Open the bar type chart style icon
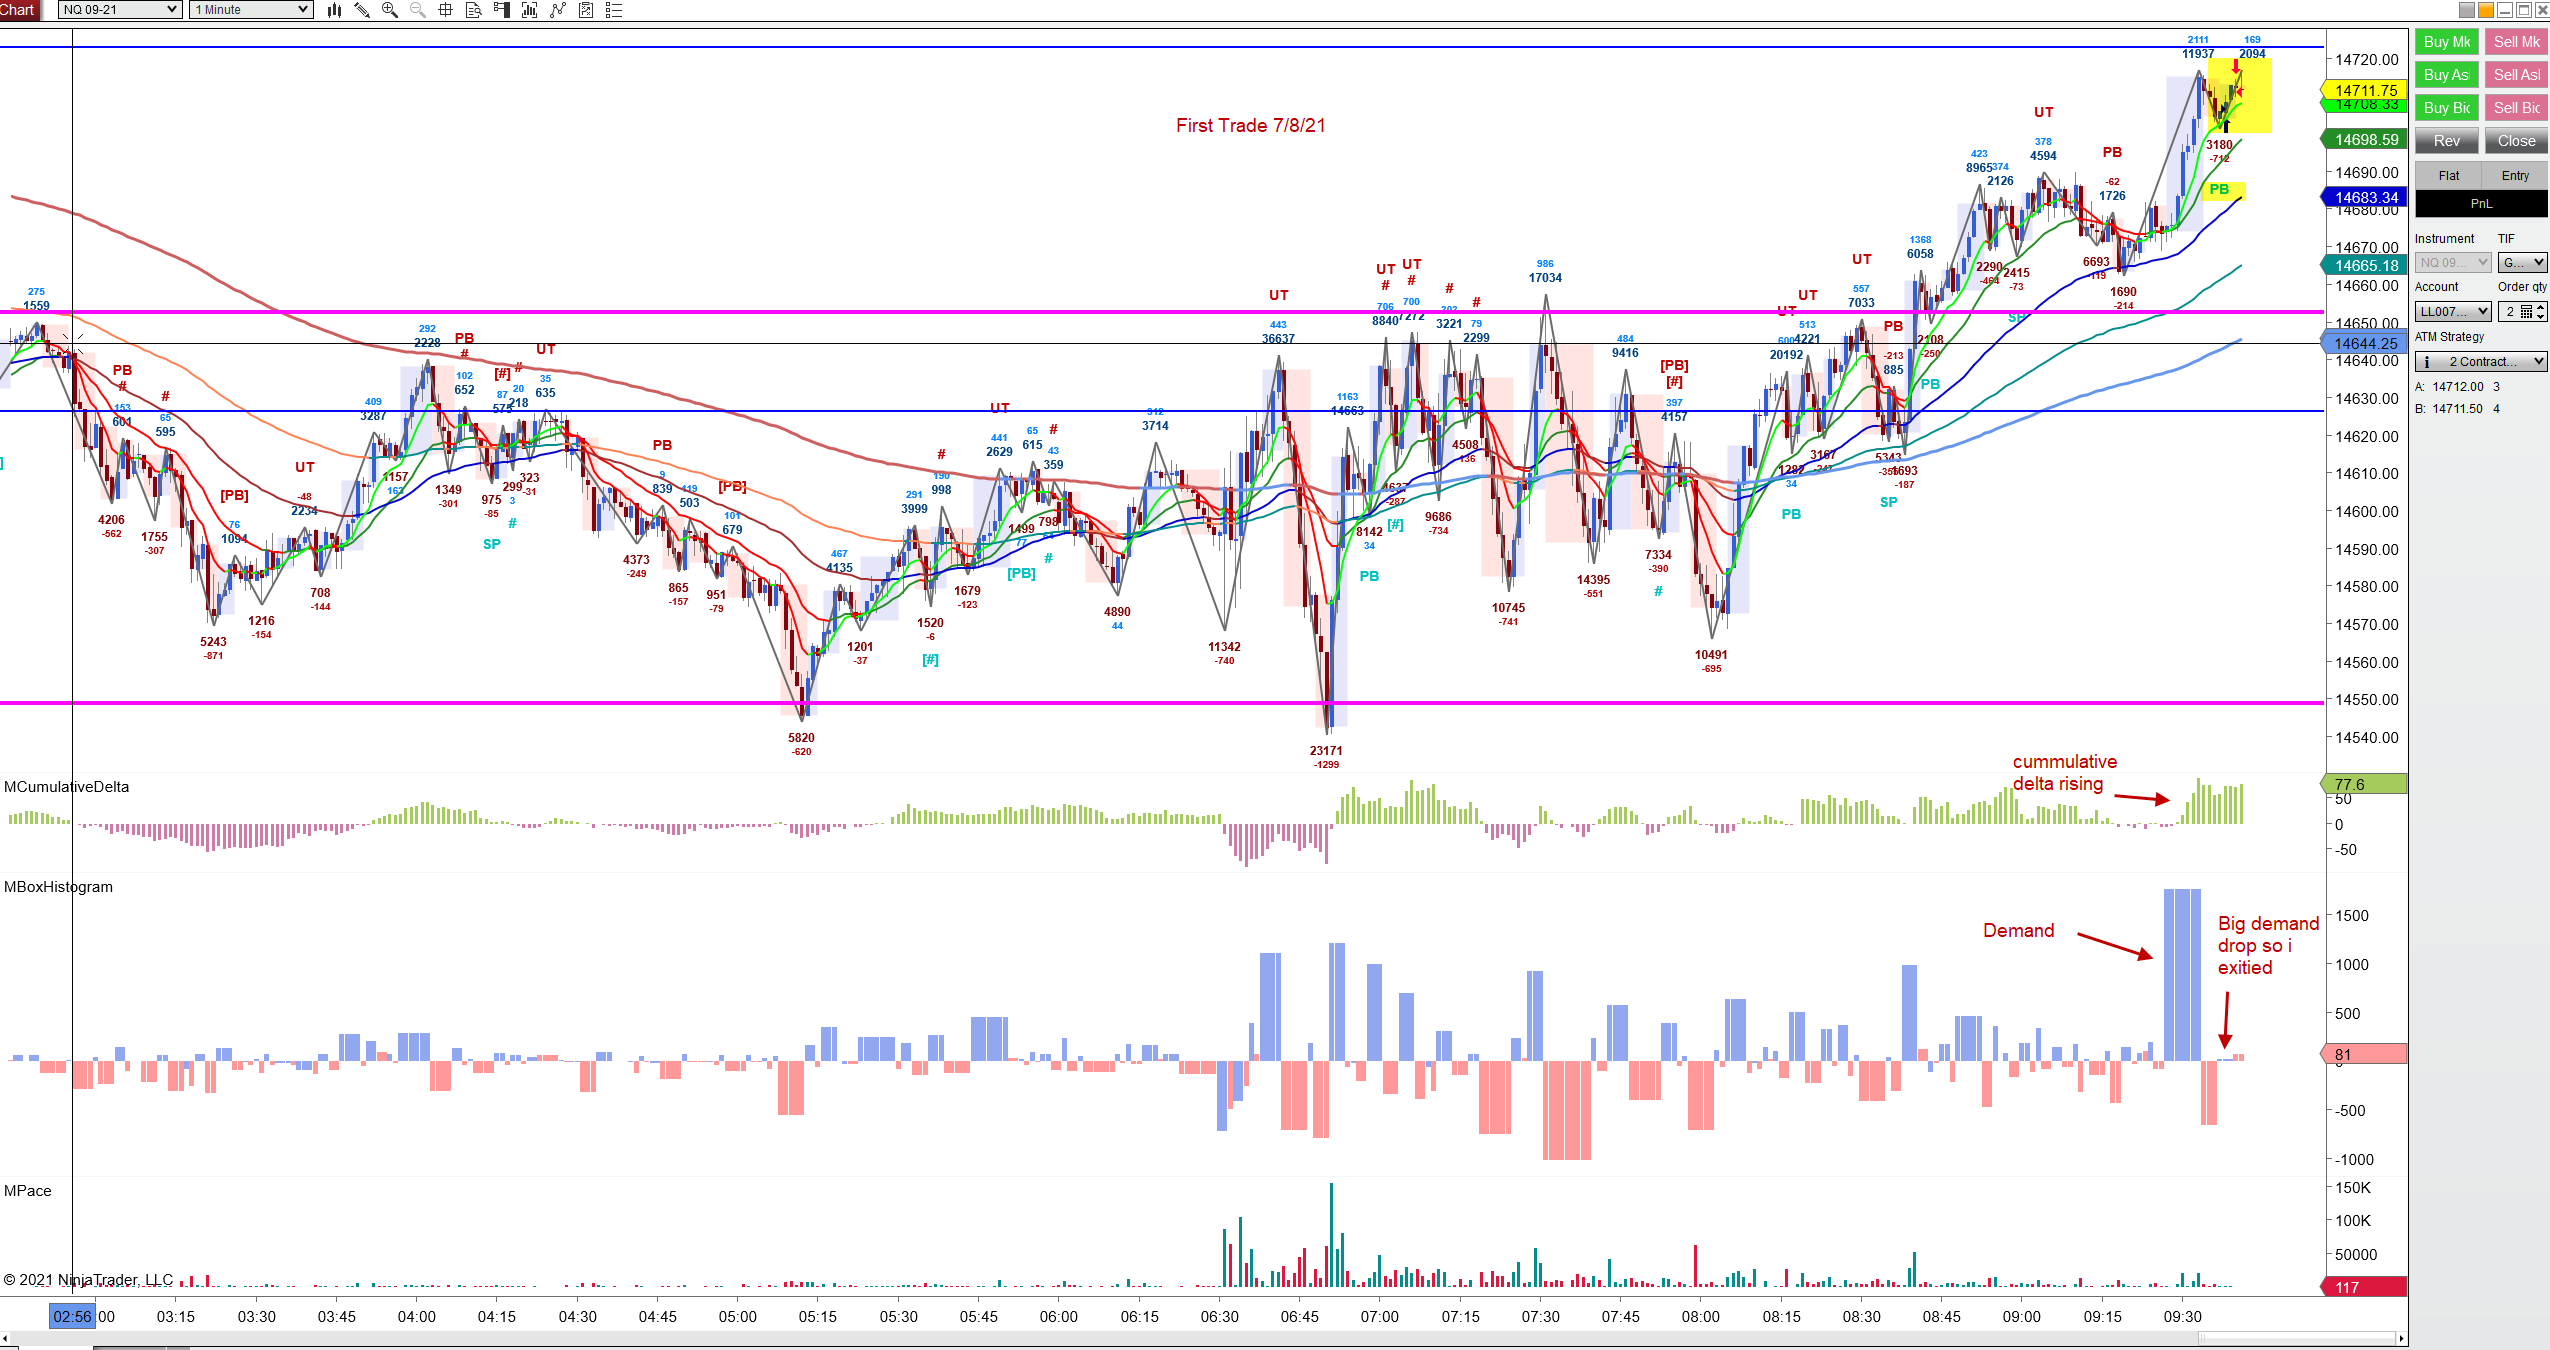Image resolution: width=2550 pixels, height=1350 pixels. [x=334, y=10]
